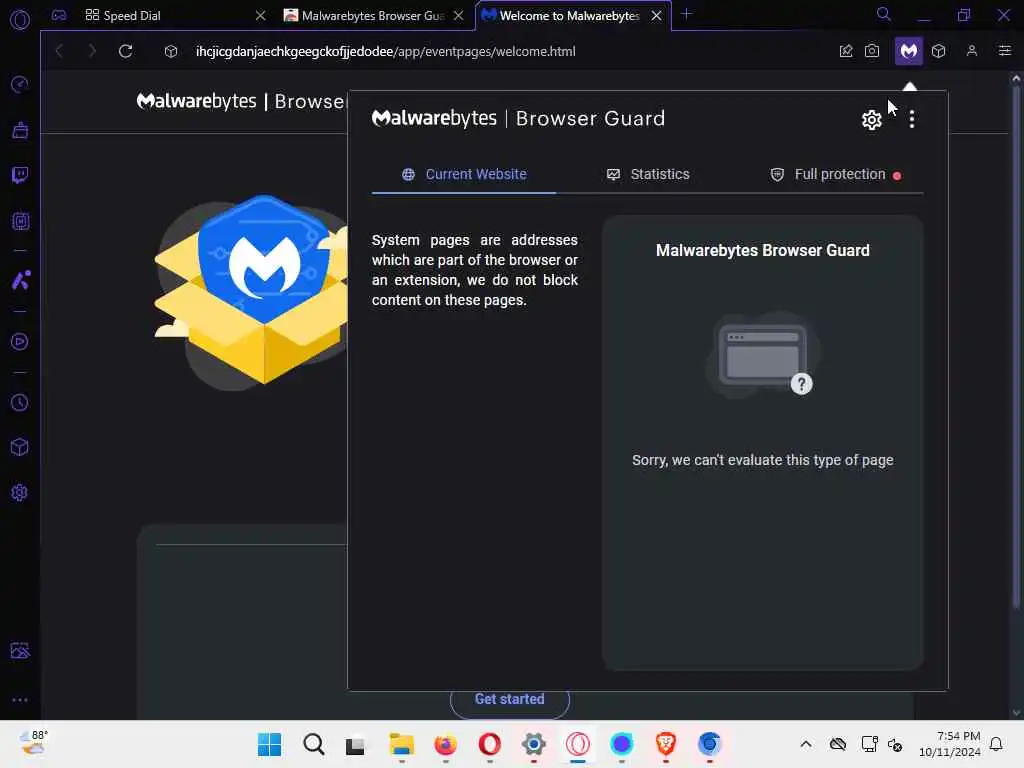1024x768 pixels.
Task: Open GX Cleaner in sidebar
Action: (20, 130)
